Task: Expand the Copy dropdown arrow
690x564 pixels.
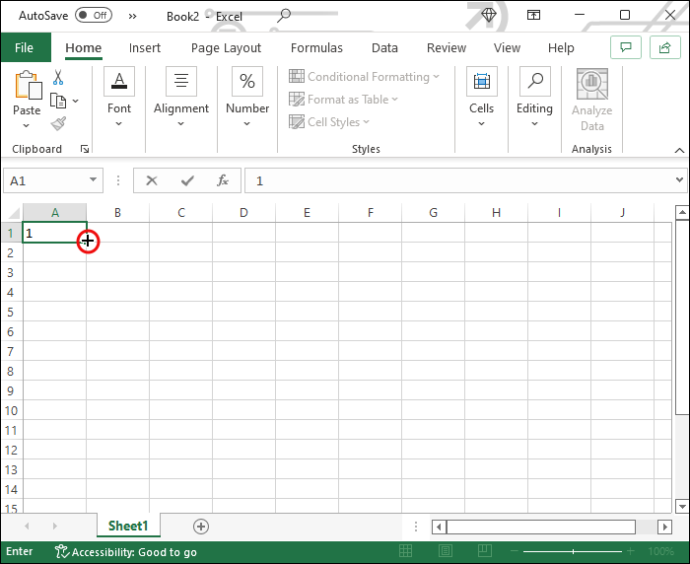Action: [76, 101]
